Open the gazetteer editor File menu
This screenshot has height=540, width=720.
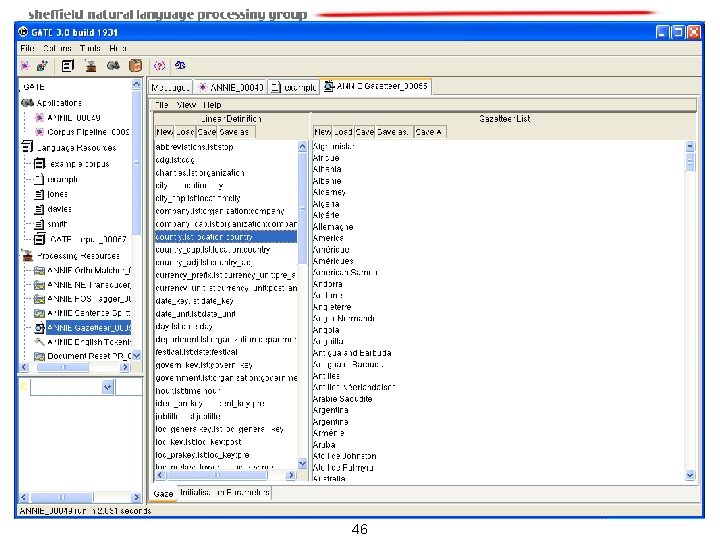tap(162, 105)
